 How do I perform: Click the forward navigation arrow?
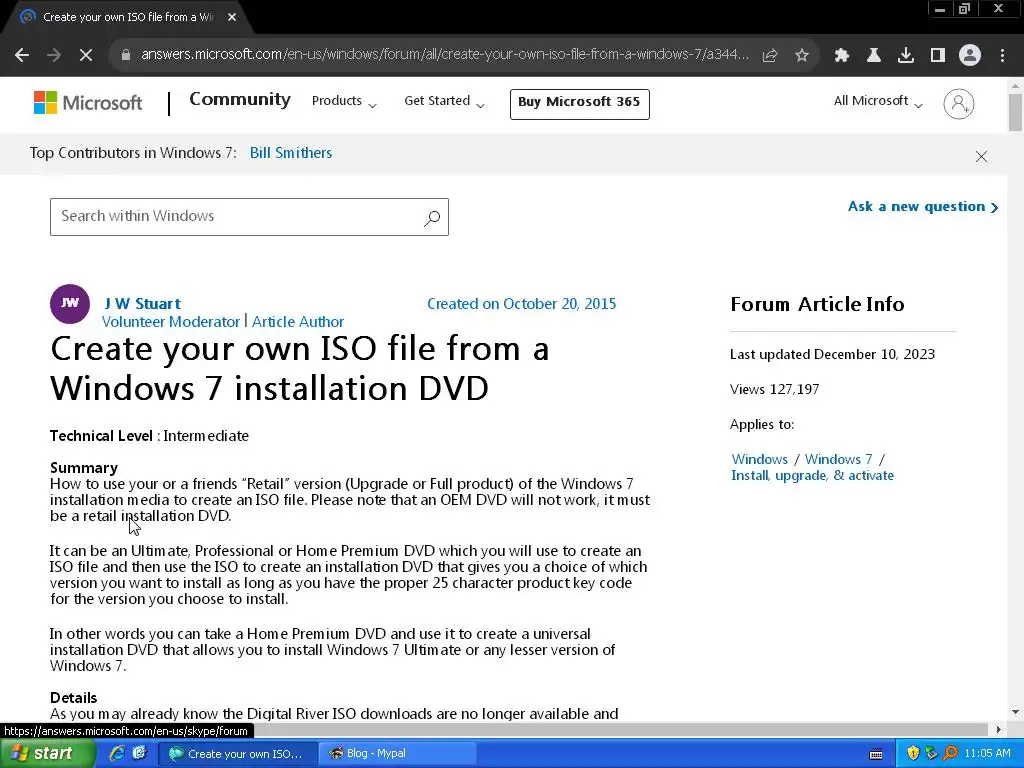click(54, 55)
